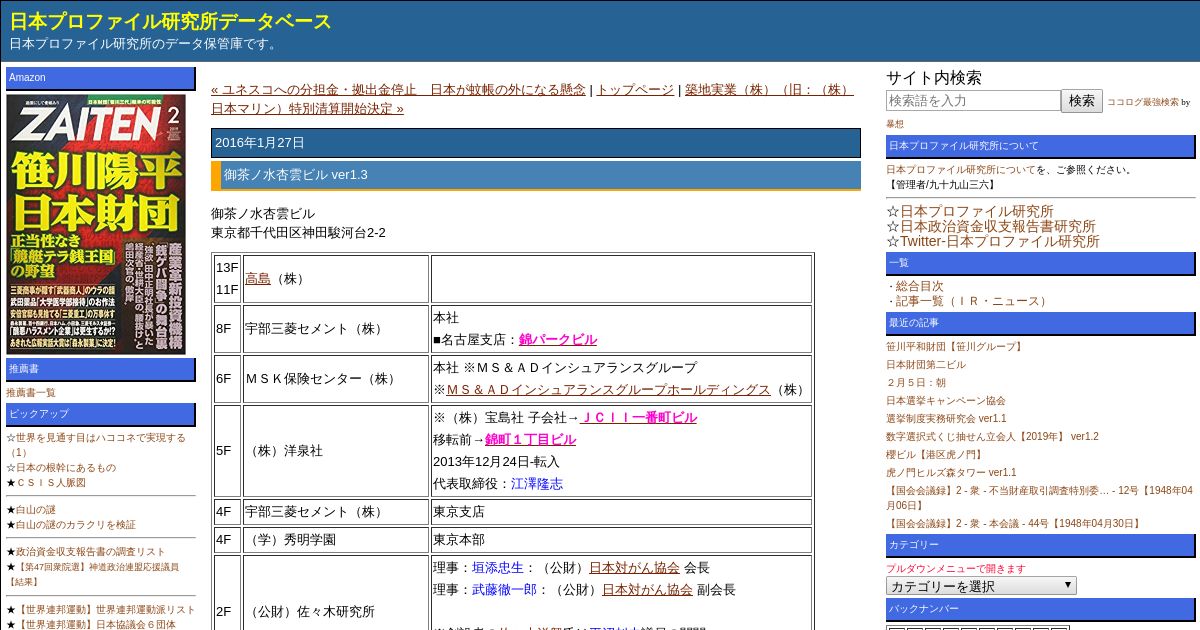Open recent article 数字選択式くじ抽せん立会人【2019年】

pos(992,436)
